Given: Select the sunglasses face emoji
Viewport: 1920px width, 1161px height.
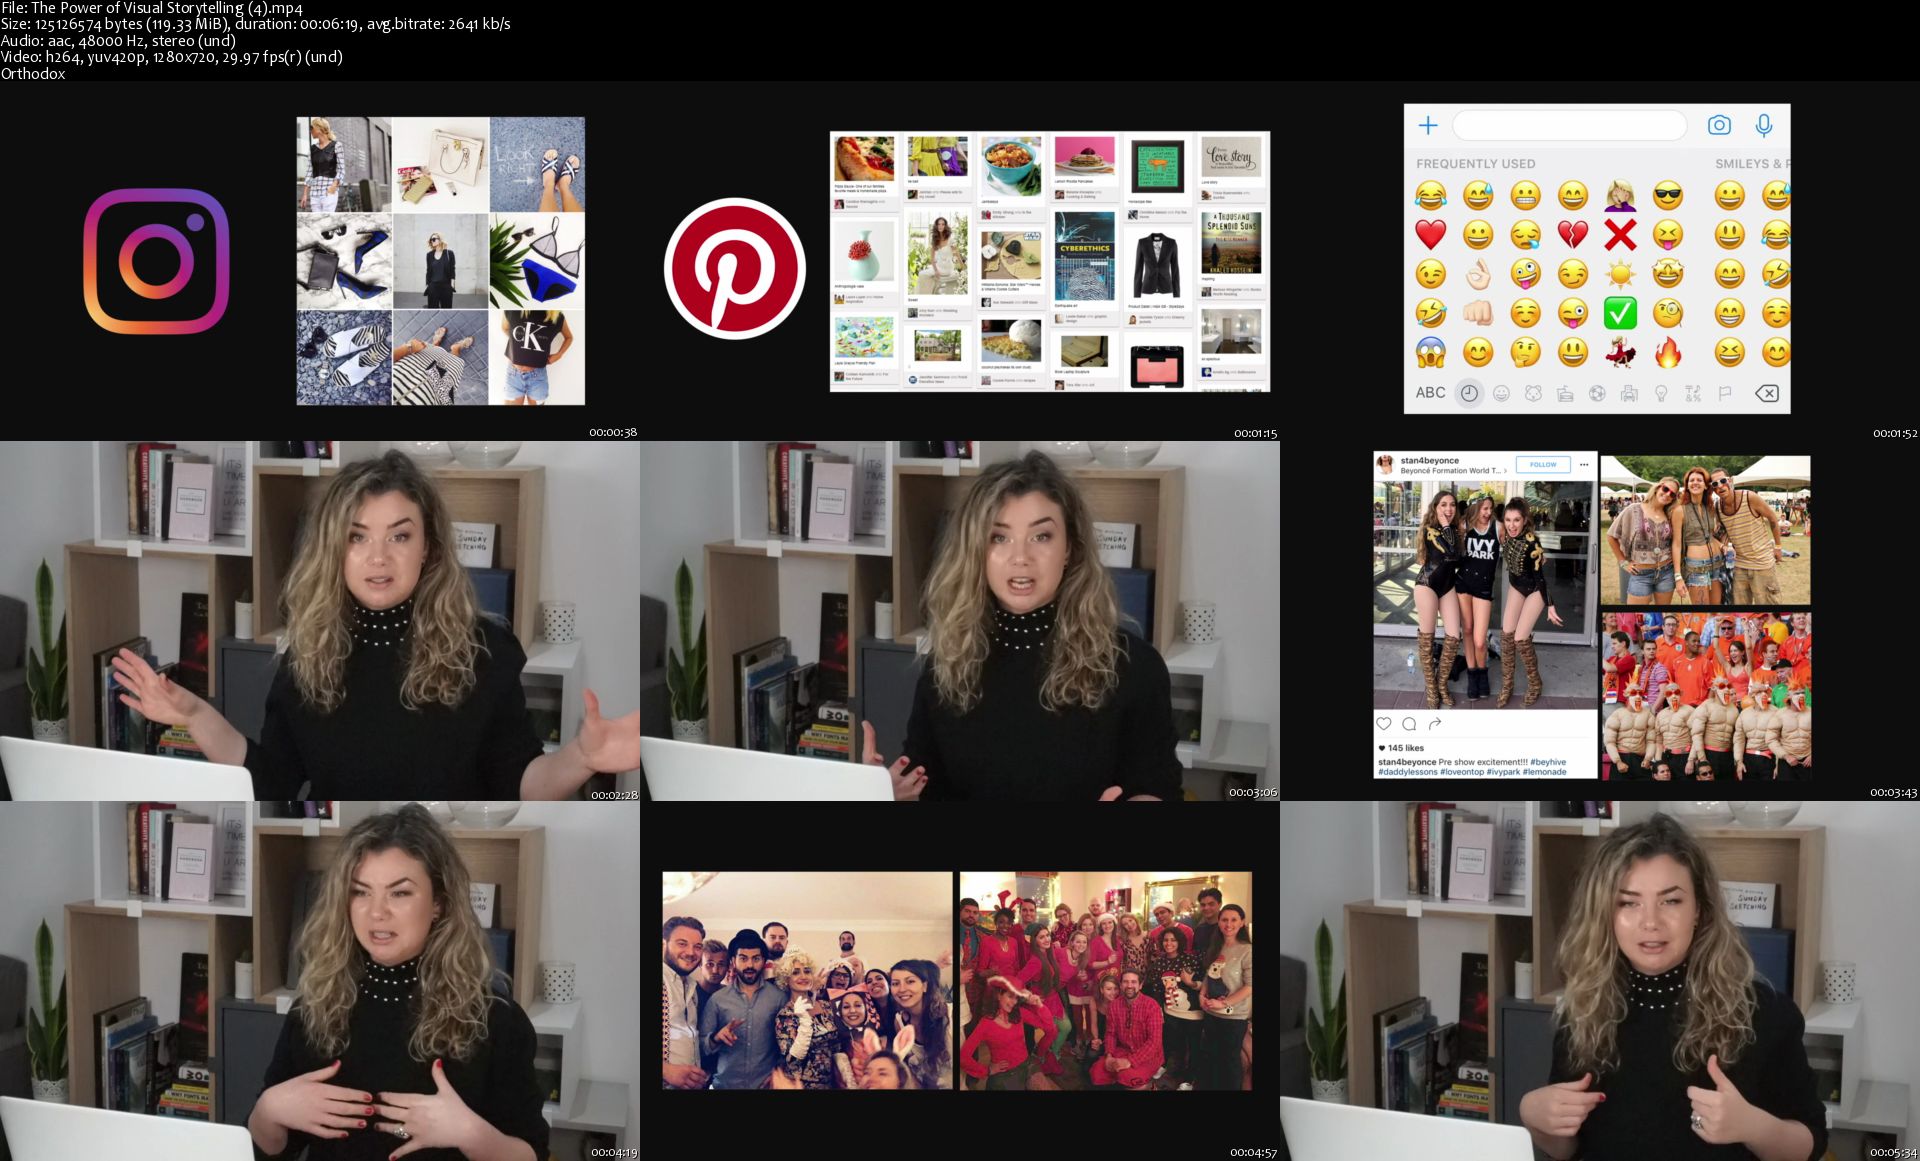Looking at the screenshot, I should click(x=1668, y=196).
